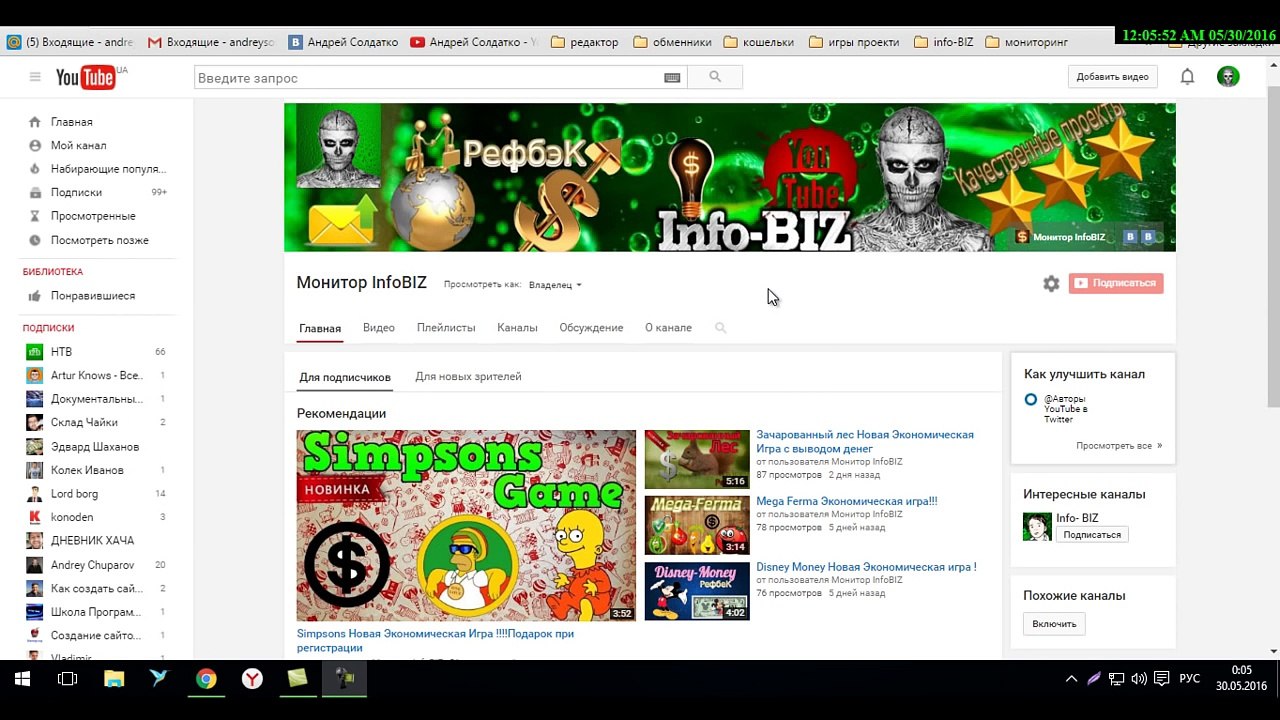The width and height of the screenshot is (1280, 720).
Task: Open channel settings gear icon
Action: [x=1051, y=284]
